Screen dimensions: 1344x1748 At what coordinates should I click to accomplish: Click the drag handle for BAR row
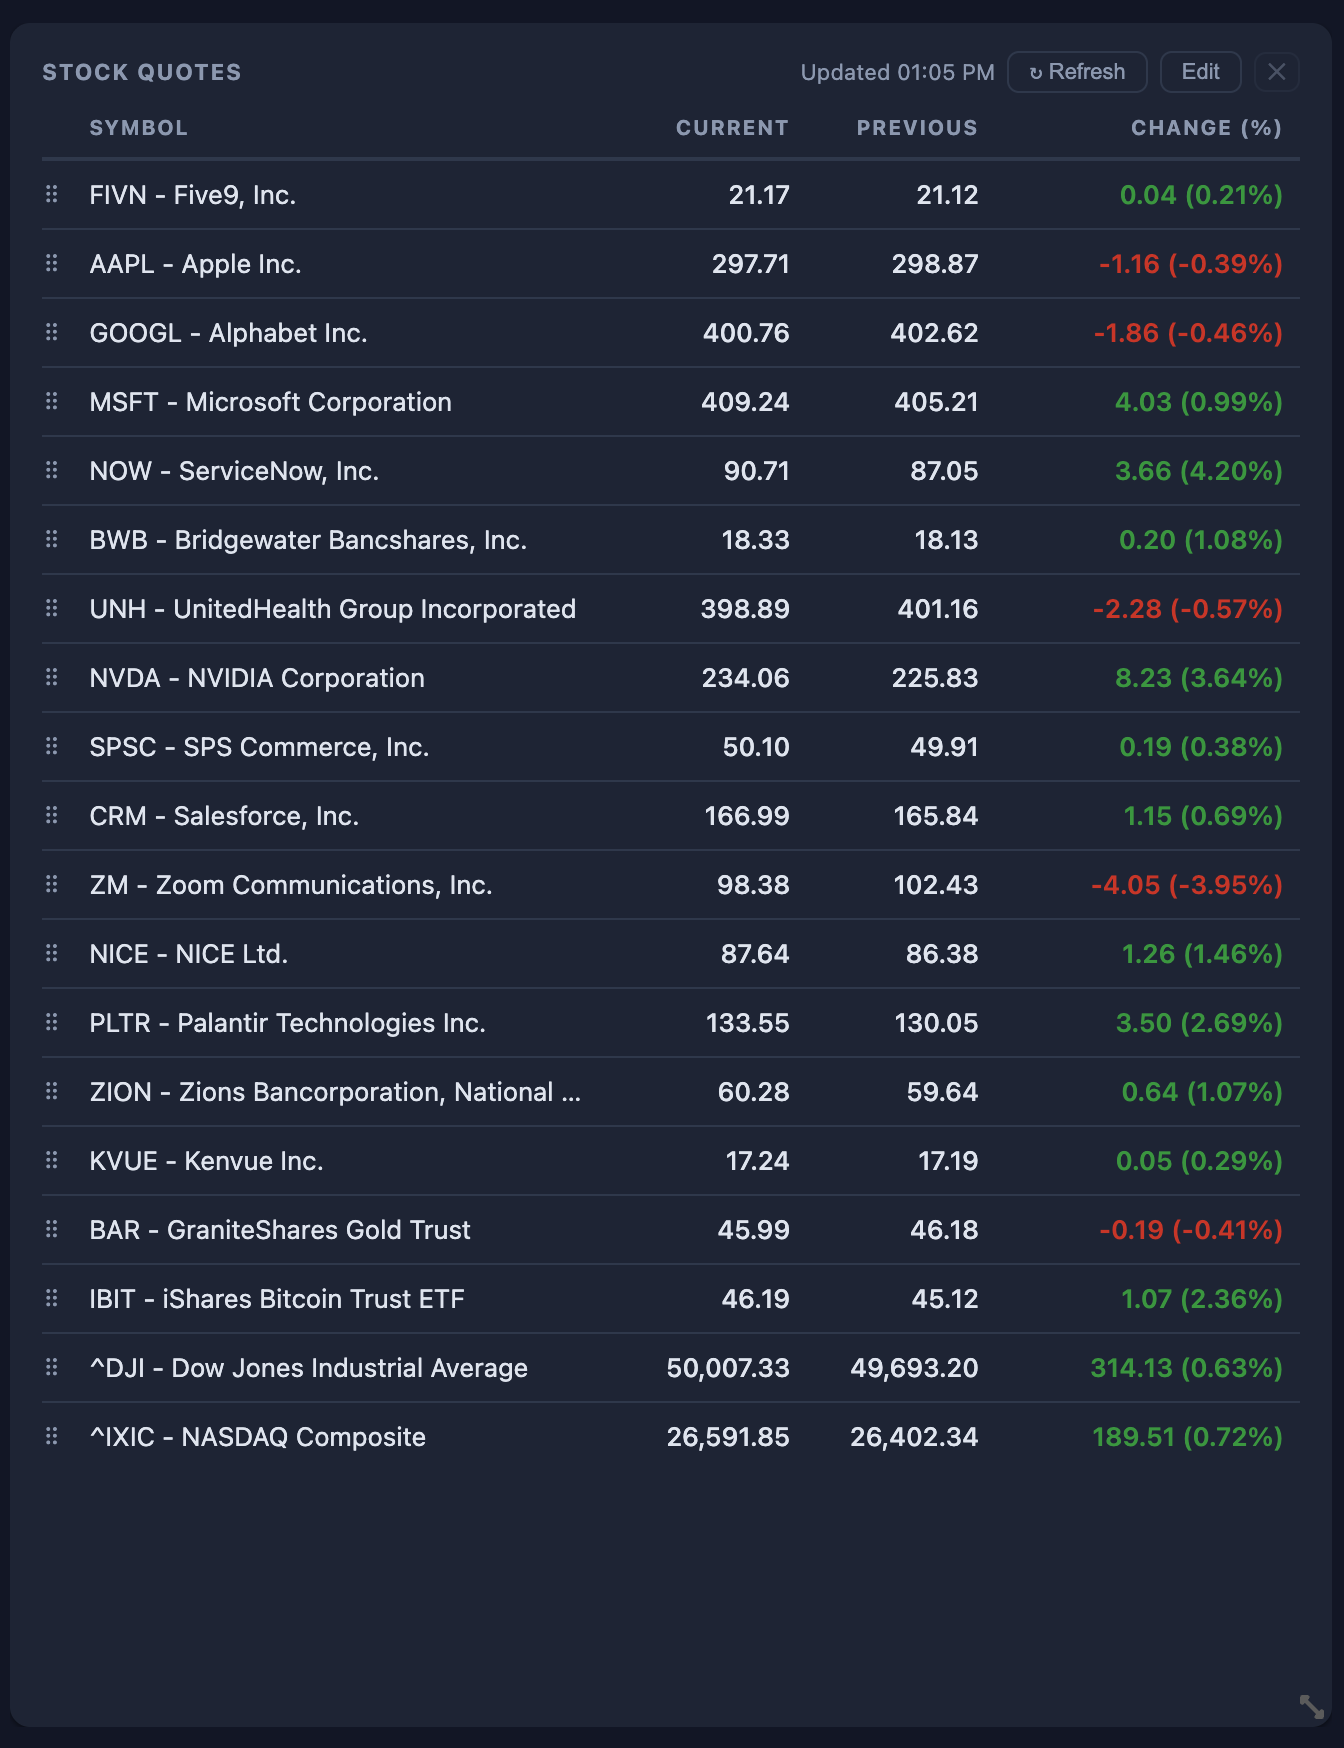click(x=52, y=1230)
